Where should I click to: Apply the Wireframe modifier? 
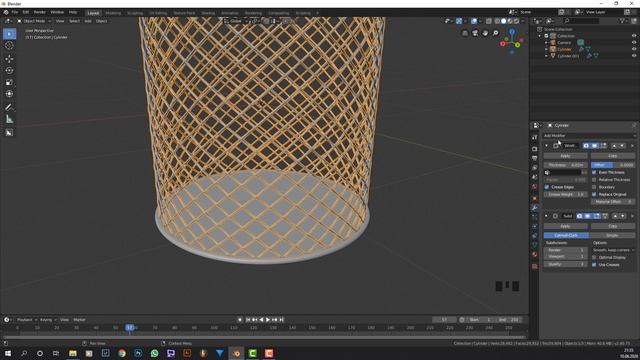click(x=565, y=156)
